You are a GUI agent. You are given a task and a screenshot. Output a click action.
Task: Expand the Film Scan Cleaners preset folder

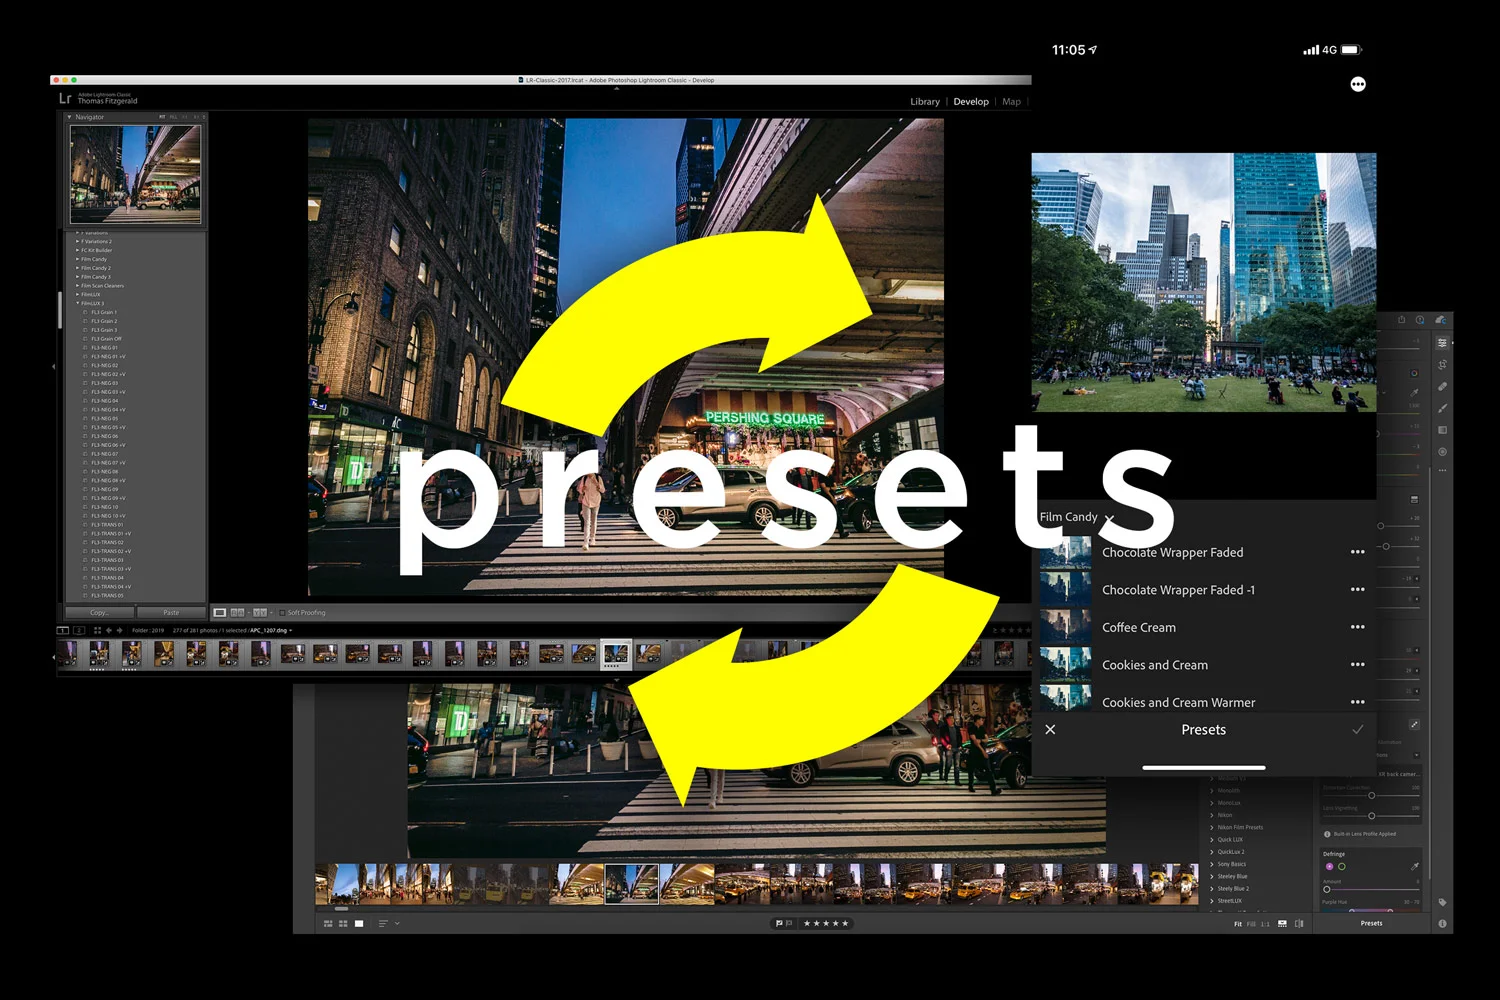pyautogui.click(x=77, y=286)
